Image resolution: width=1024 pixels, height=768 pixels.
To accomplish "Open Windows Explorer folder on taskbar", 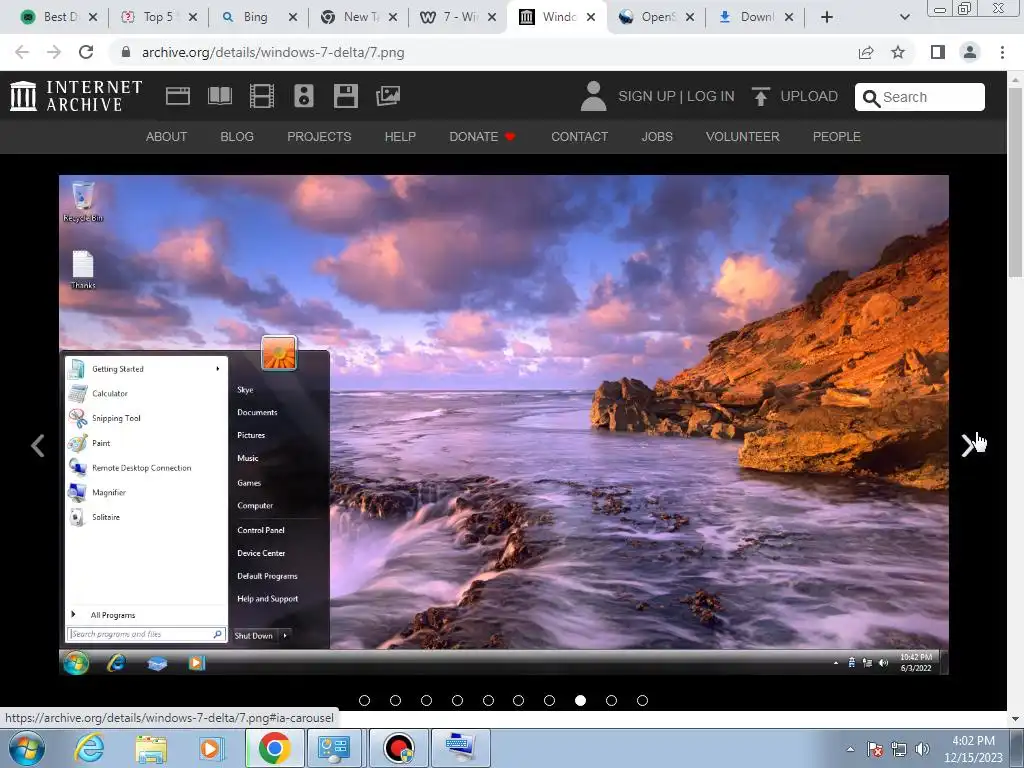I will pos(151,748).
